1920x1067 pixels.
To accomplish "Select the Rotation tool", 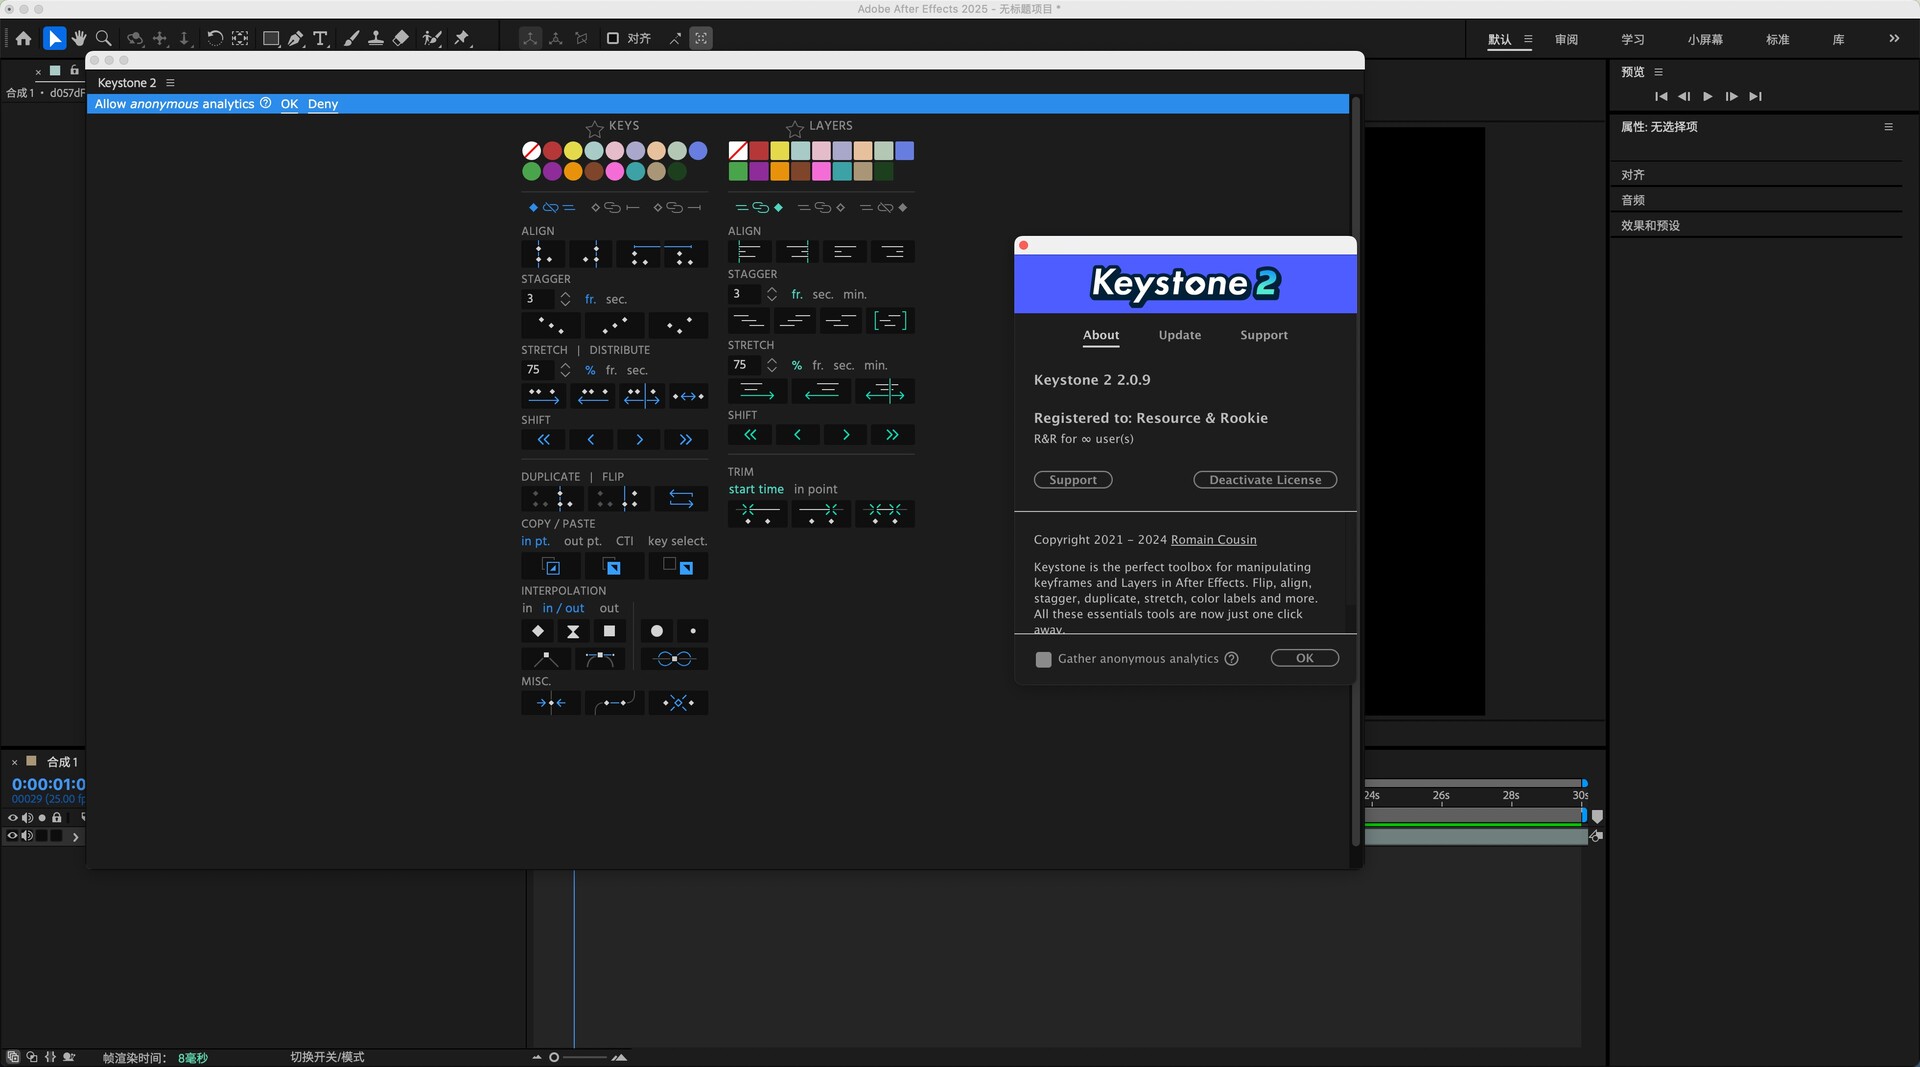I will click(x=215, y=39).
